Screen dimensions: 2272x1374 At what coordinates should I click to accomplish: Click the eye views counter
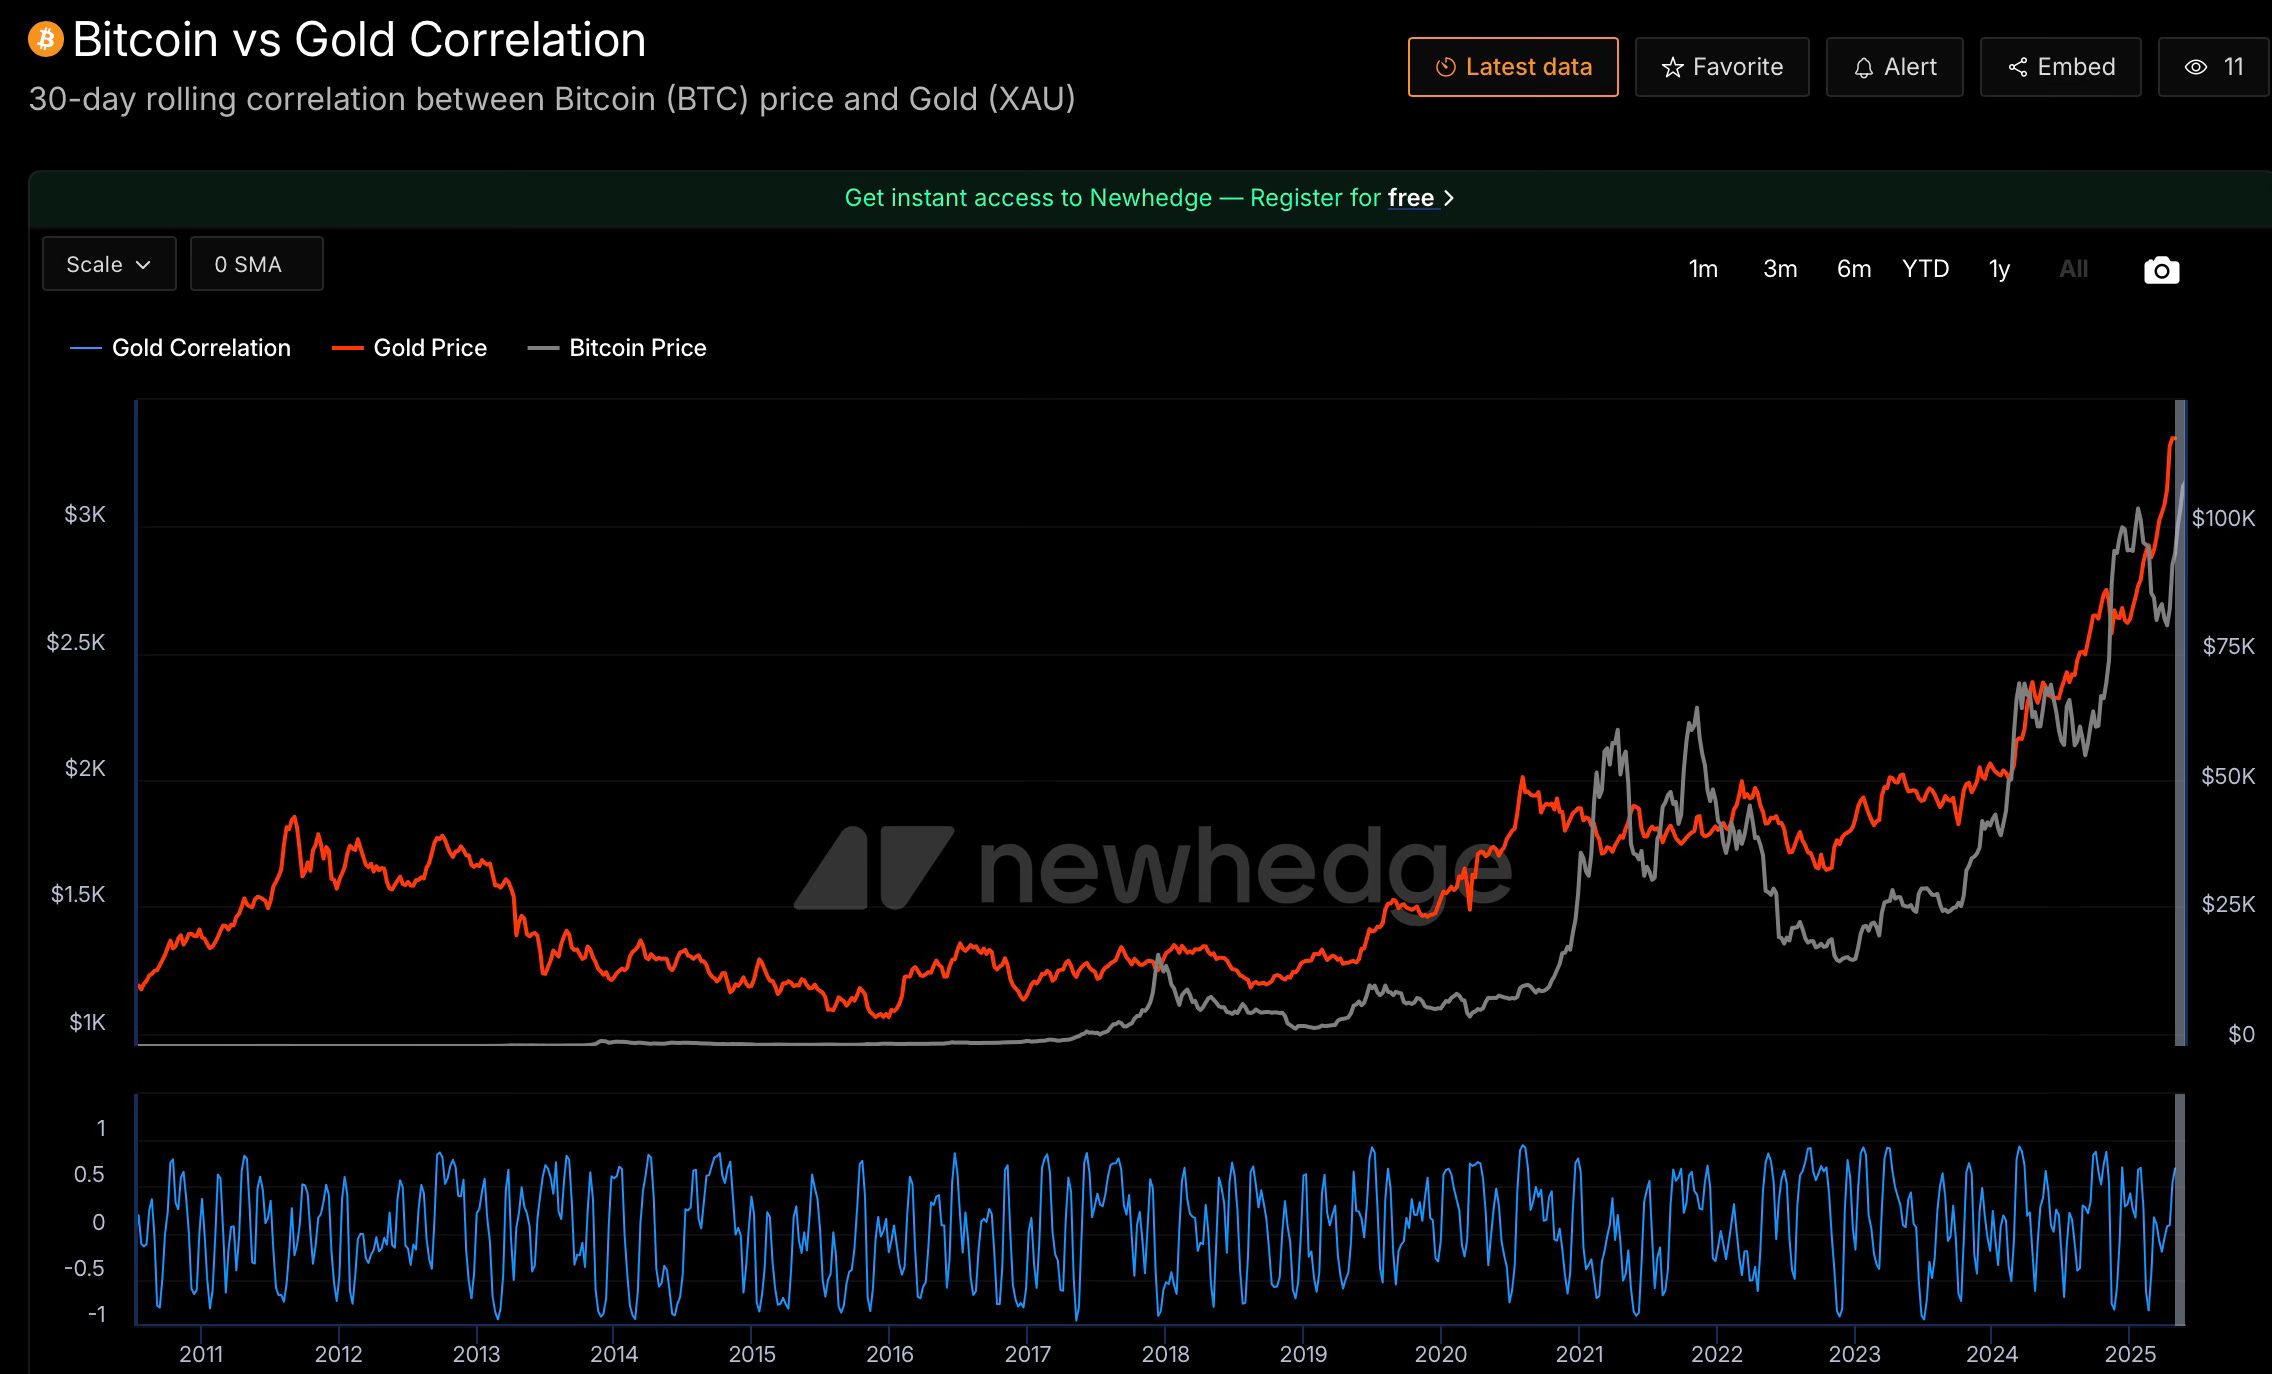(2214, 67)
